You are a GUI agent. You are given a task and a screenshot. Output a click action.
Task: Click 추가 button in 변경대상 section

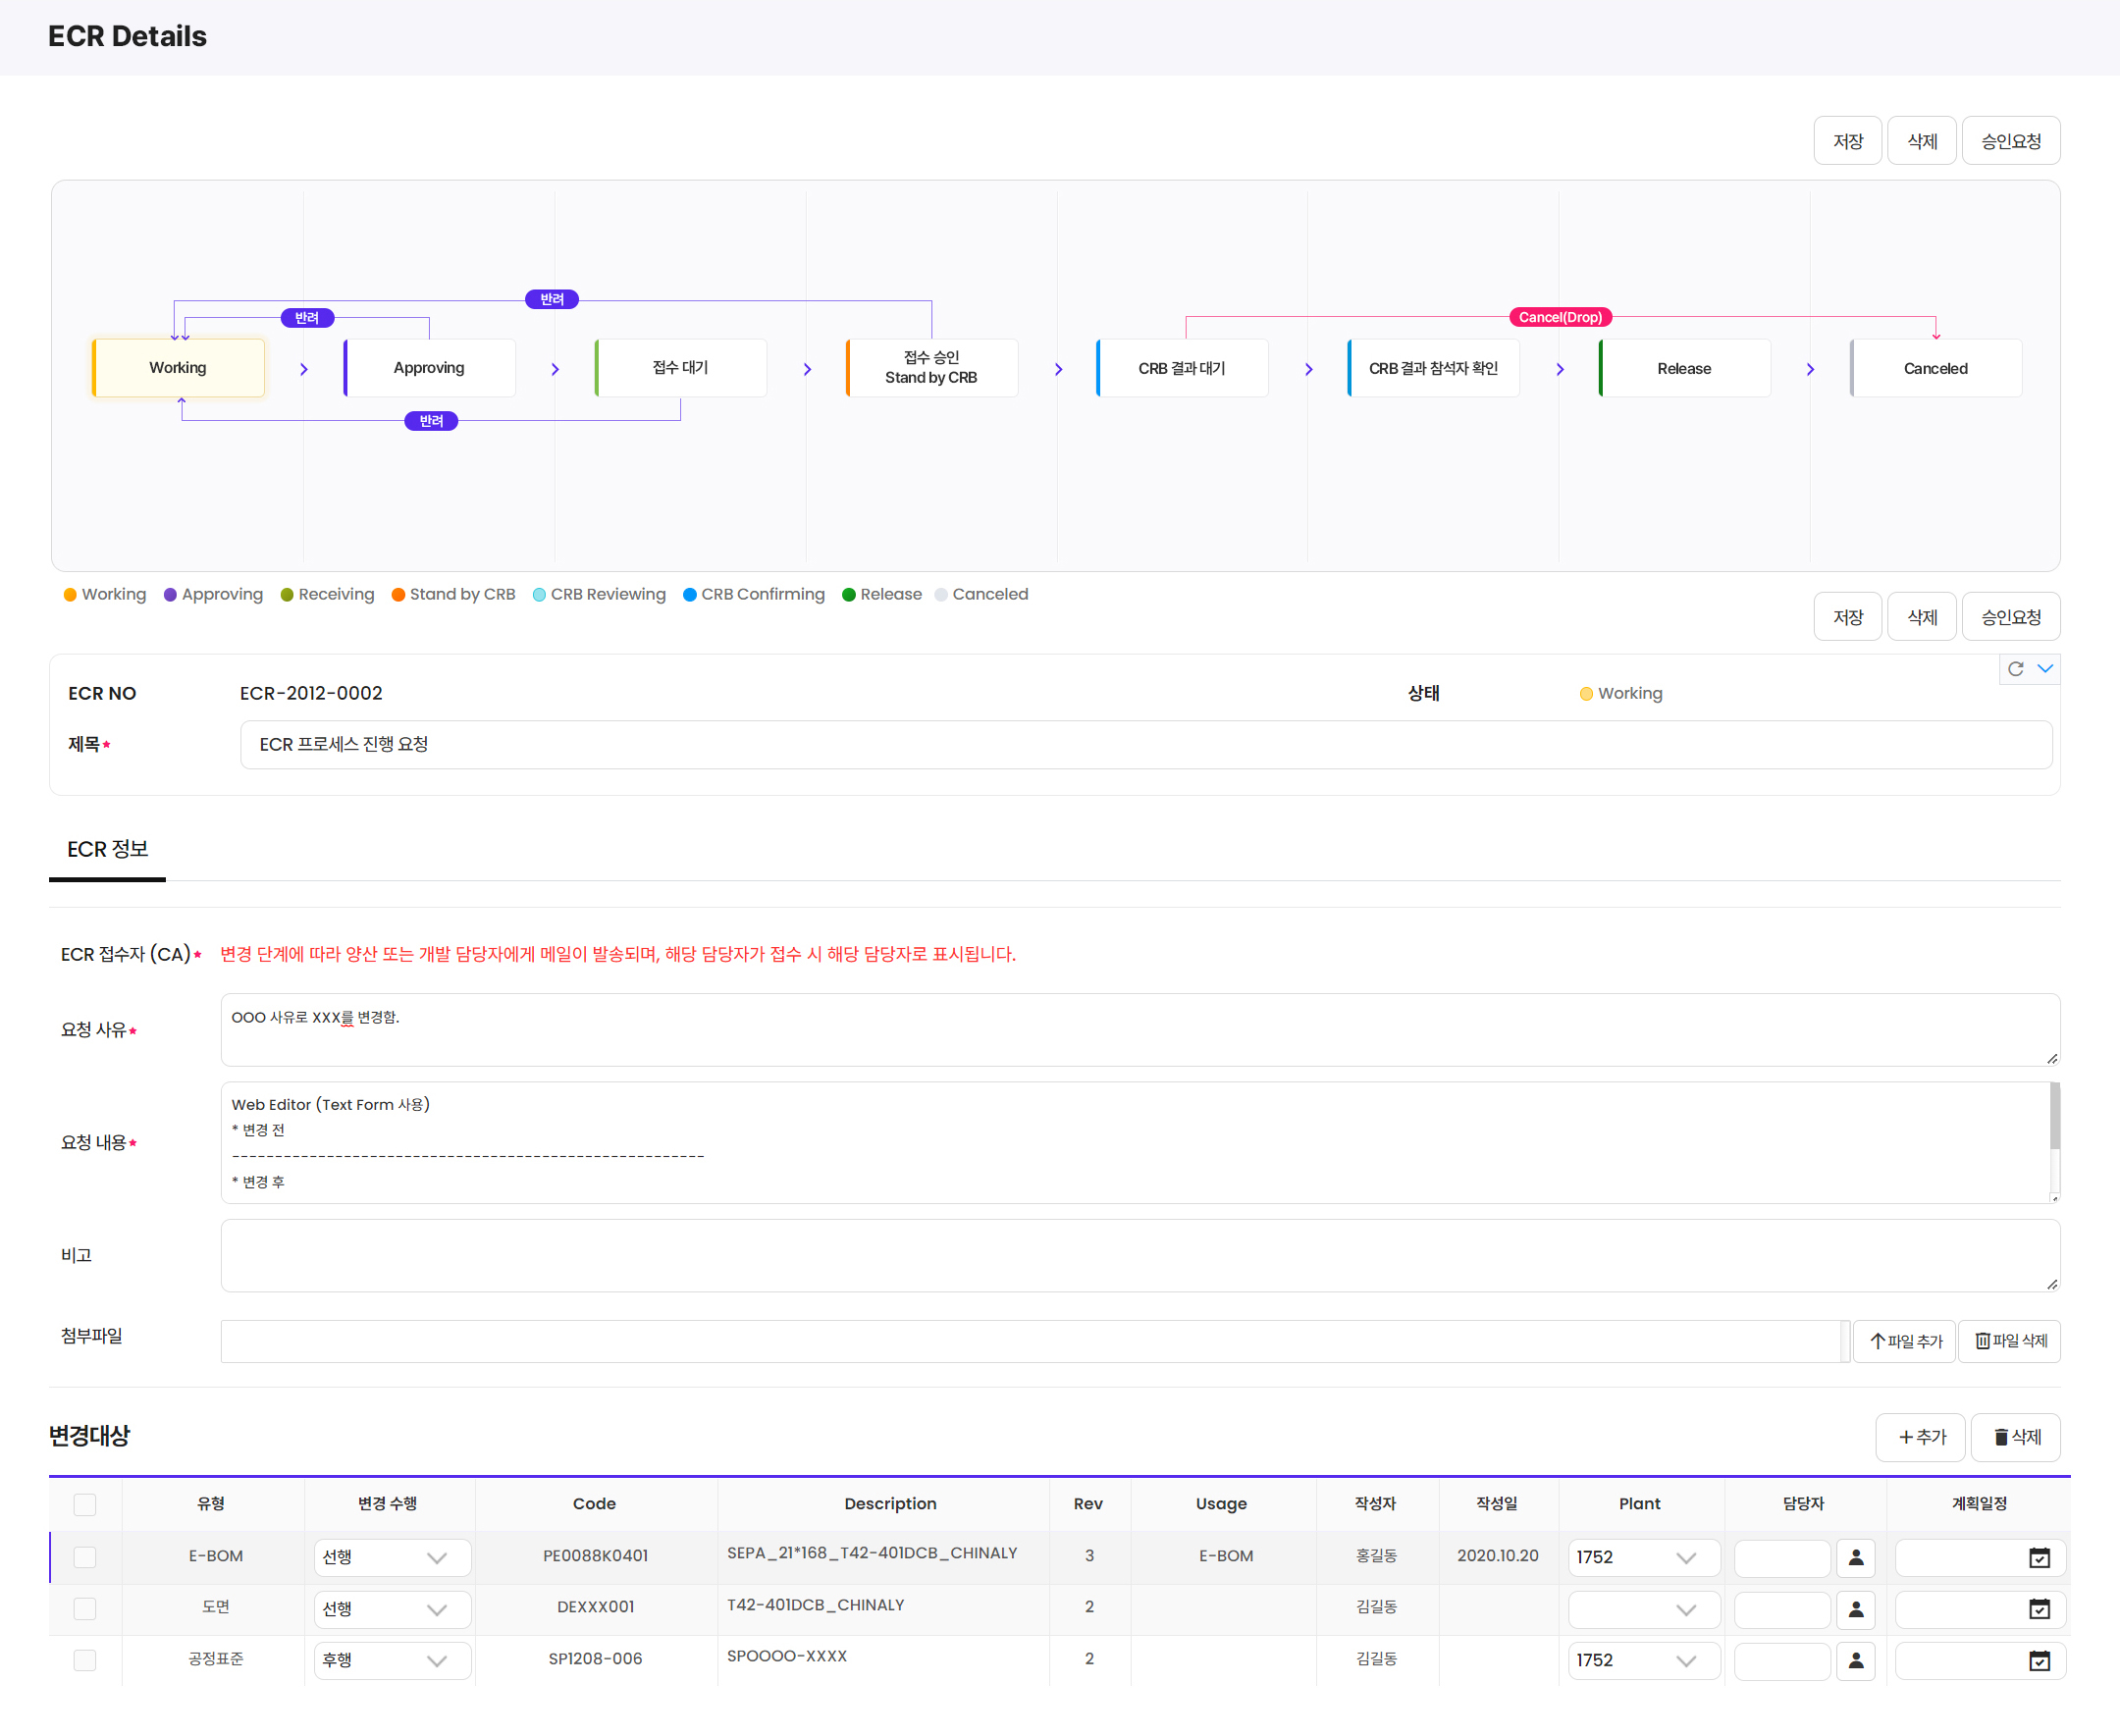1920,1437
